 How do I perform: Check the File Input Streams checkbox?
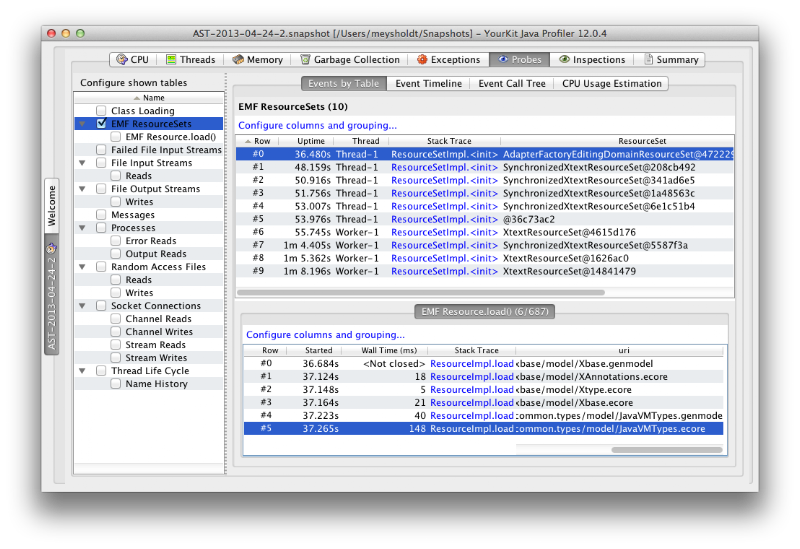(101, 163)
